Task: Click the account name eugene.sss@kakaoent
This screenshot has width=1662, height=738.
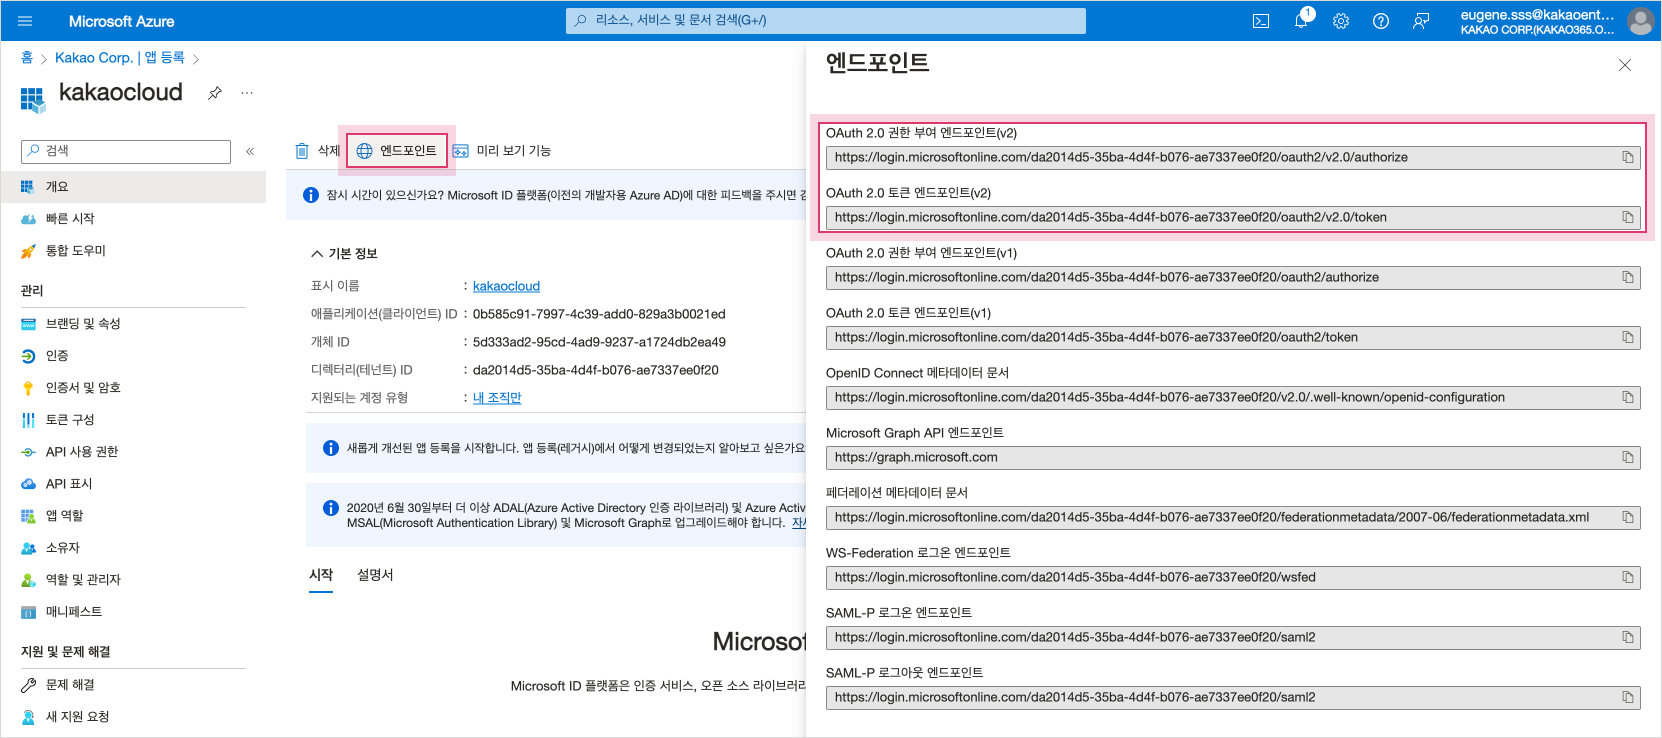Action: [x=1537, y=15]
